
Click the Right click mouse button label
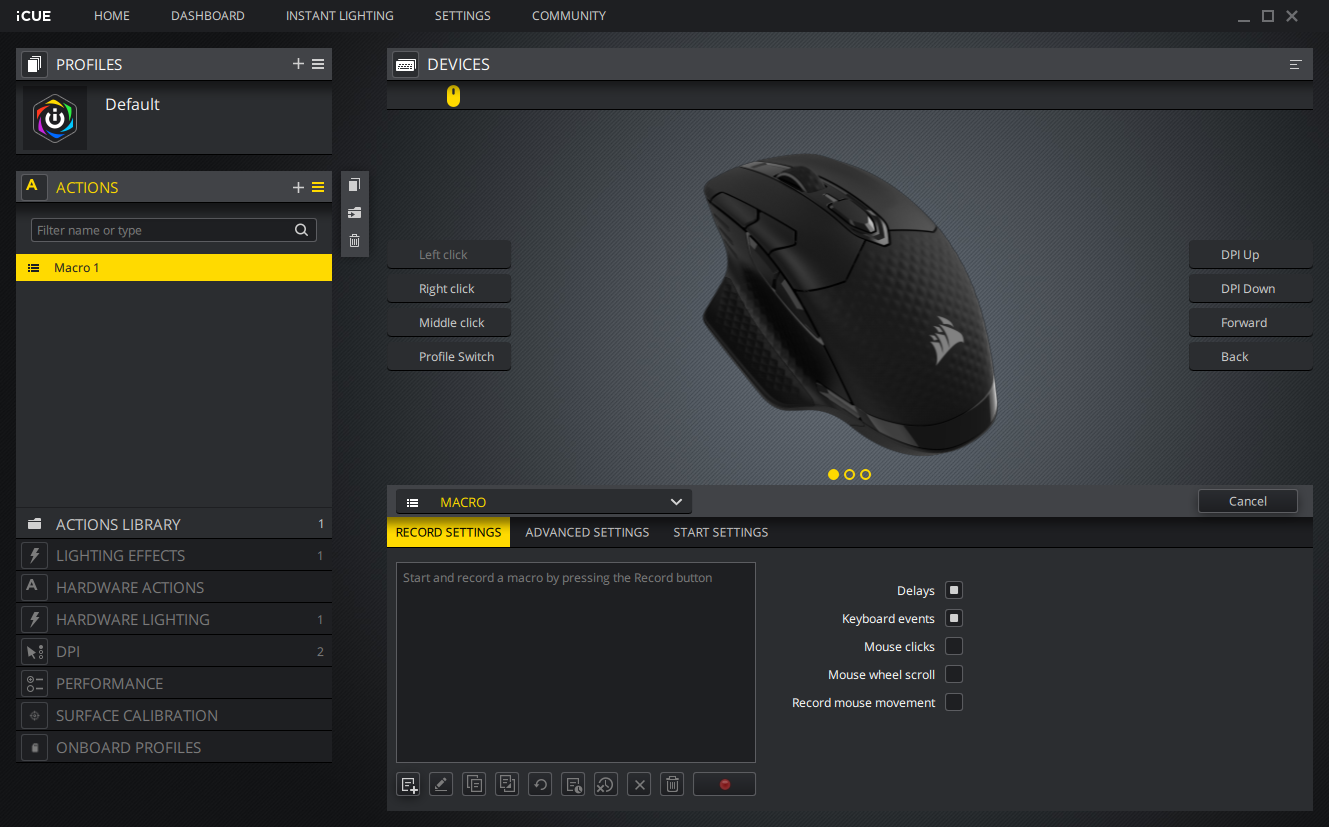(449, 288)
